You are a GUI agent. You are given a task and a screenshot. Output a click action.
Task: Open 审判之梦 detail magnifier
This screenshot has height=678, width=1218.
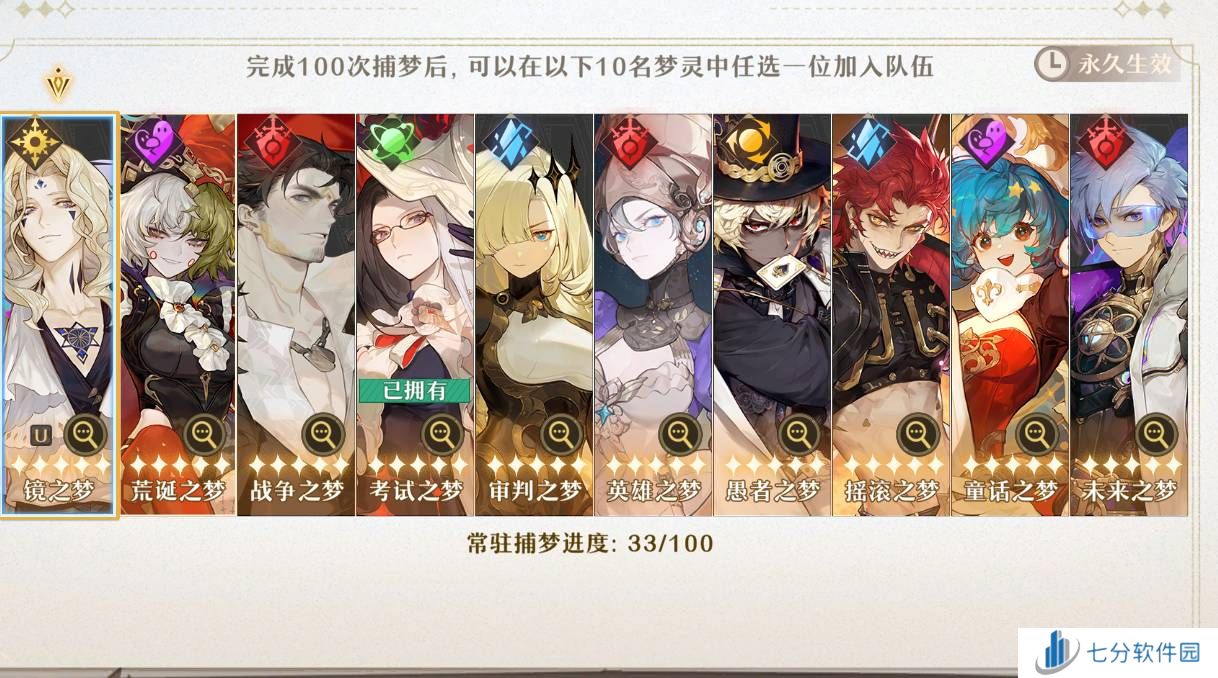(x=561, y=434)
